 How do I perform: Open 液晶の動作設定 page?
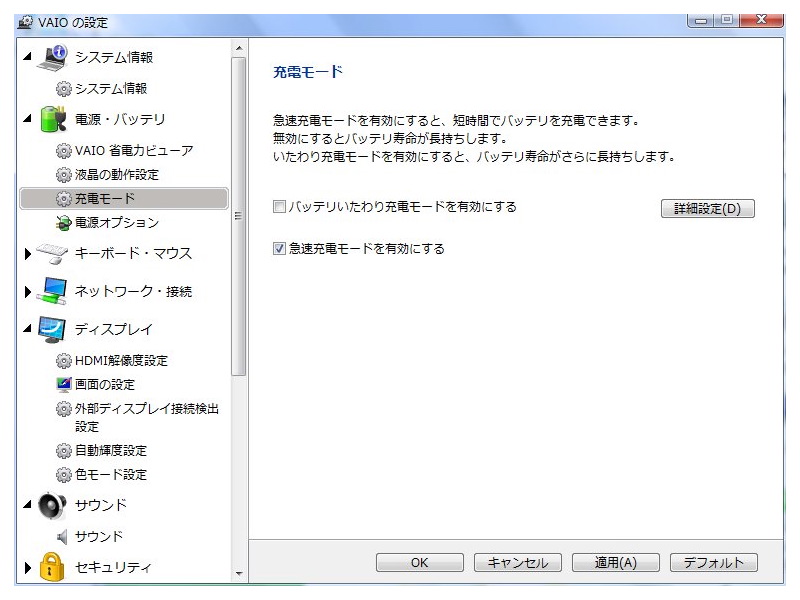pos(117,175)
